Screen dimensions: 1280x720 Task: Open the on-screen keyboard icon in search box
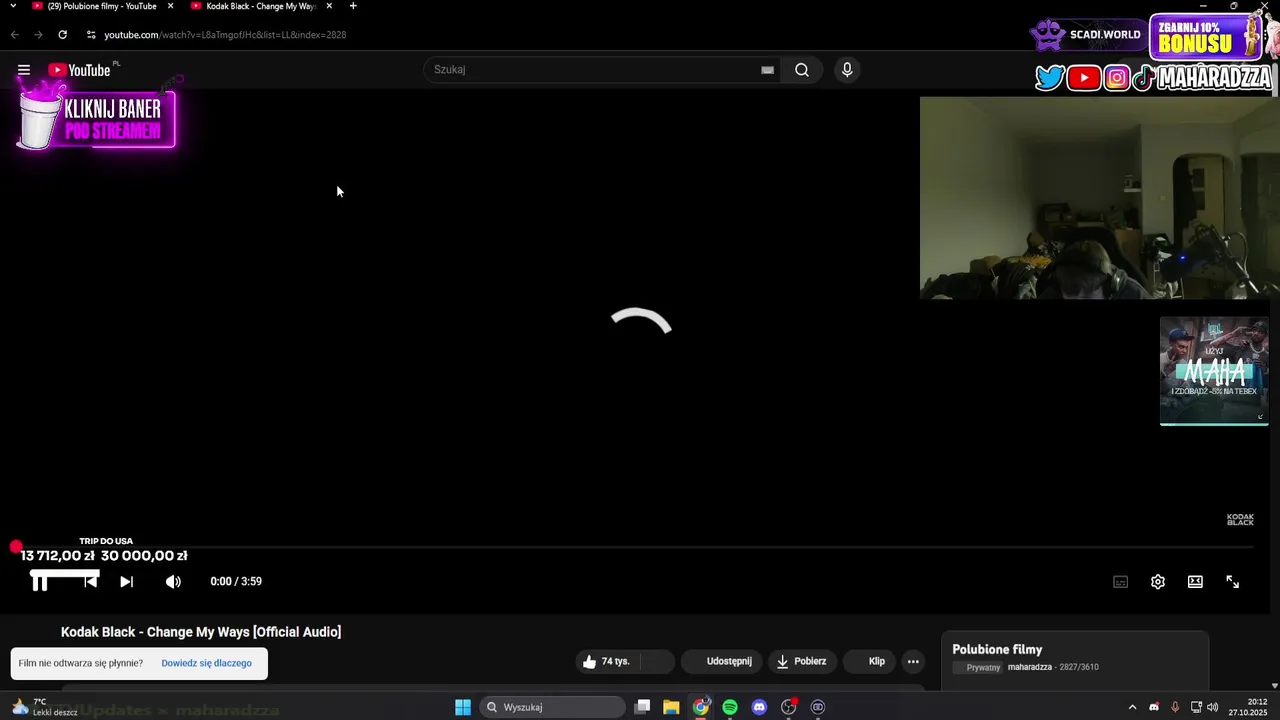[x=767, y=70]
